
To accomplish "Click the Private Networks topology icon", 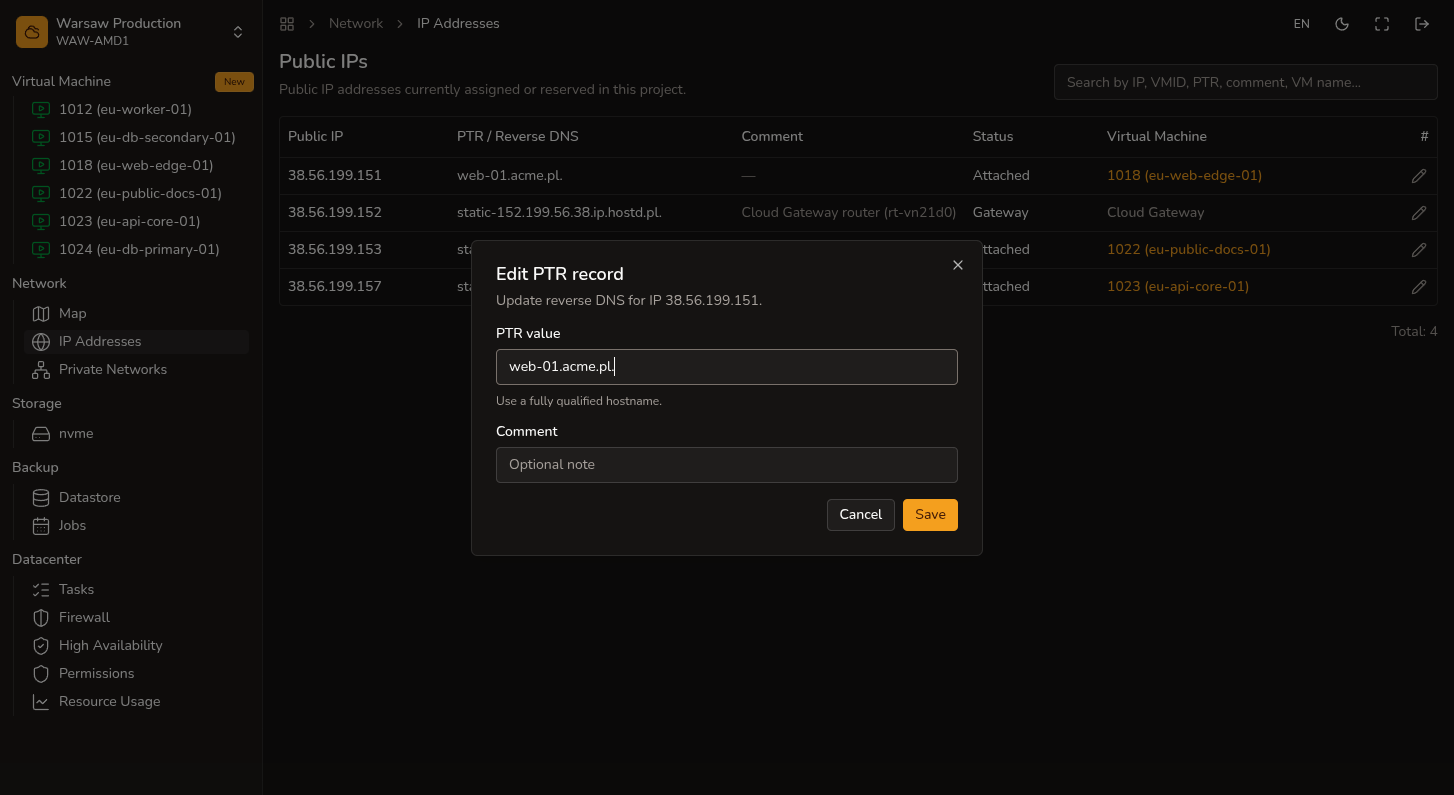I will (x=41, y=369).
